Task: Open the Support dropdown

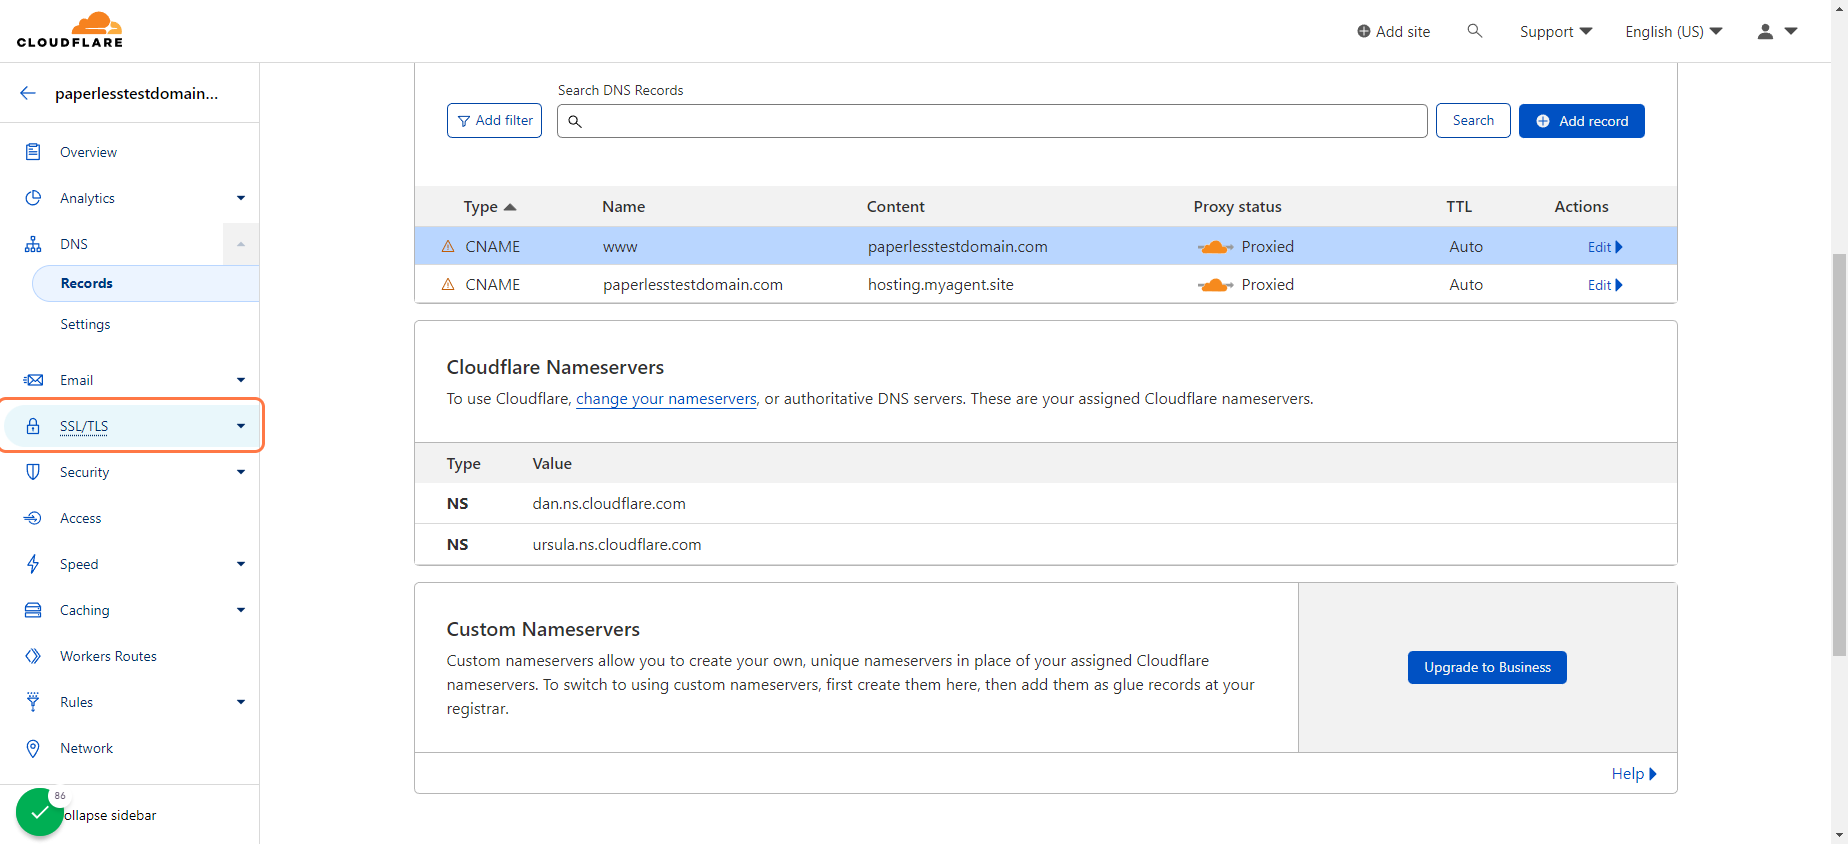Action: [x=1556, y=32]
